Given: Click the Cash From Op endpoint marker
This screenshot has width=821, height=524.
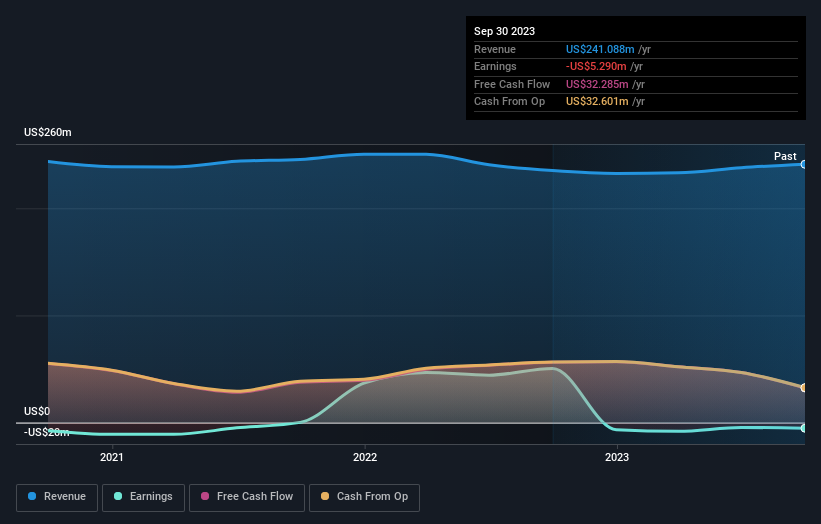Looking at the screenshot, I should (x=803, y=388).
